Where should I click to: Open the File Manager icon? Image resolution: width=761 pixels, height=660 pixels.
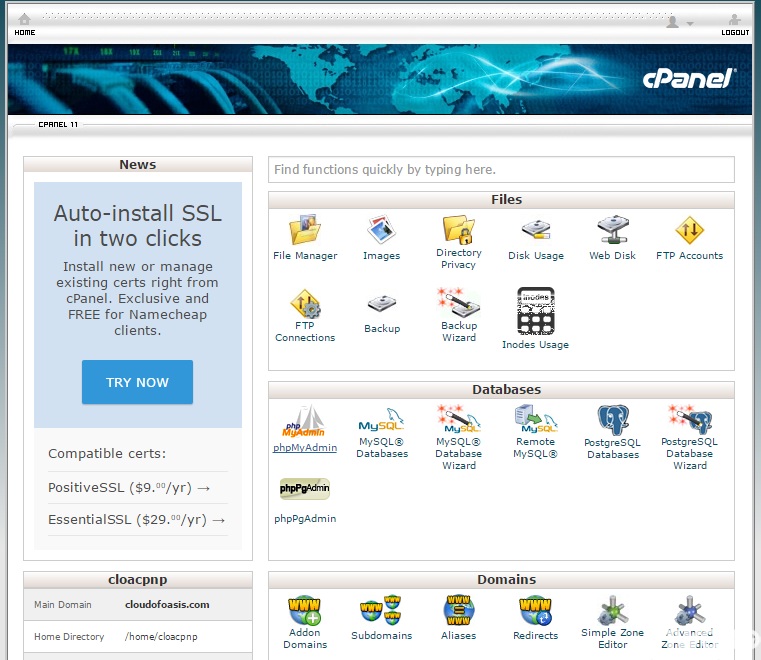pyautogui.click(x=305, y=237)
